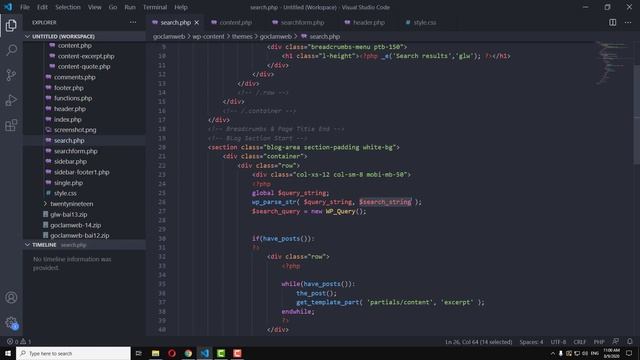Open the Manage gear settings icon
640x360 pixels.
[x=11, y=322]
